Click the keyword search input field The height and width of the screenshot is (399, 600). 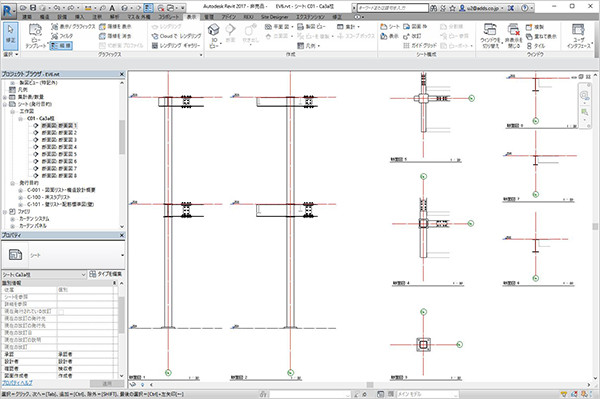click(393, 8)
